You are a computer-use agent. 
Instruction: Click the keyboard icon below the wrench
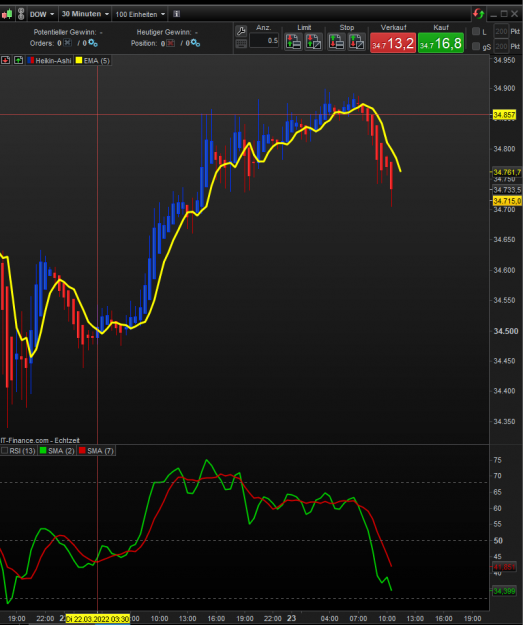point(241,43)
